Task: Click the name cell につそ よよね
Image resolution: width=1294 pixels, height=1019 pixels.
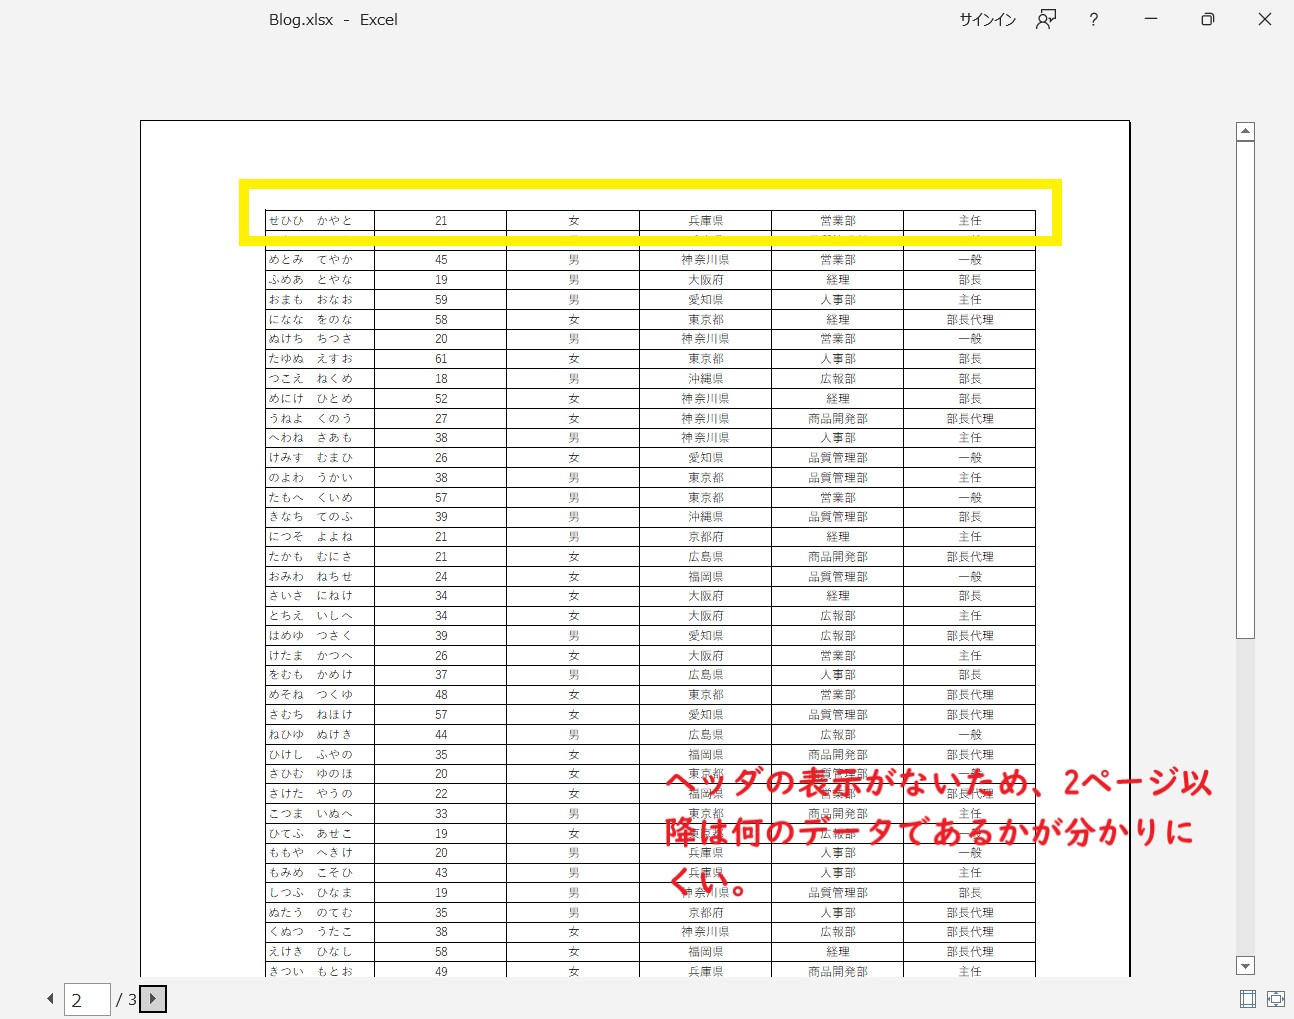Action: [320, 537]
